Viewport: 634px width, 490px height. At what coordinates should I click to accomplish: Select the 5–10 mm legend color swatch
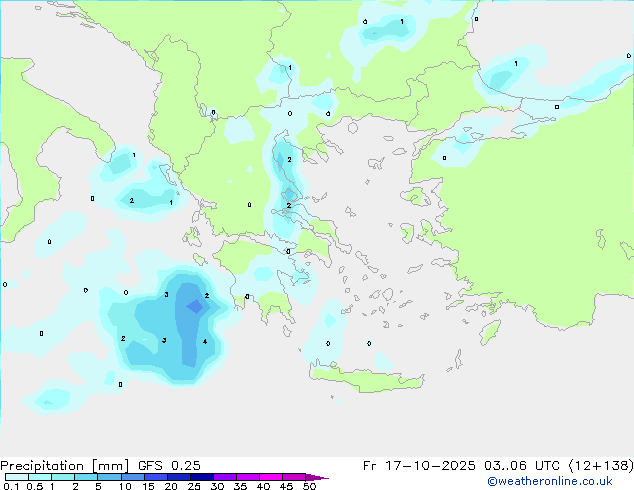[x=109, y=477]
